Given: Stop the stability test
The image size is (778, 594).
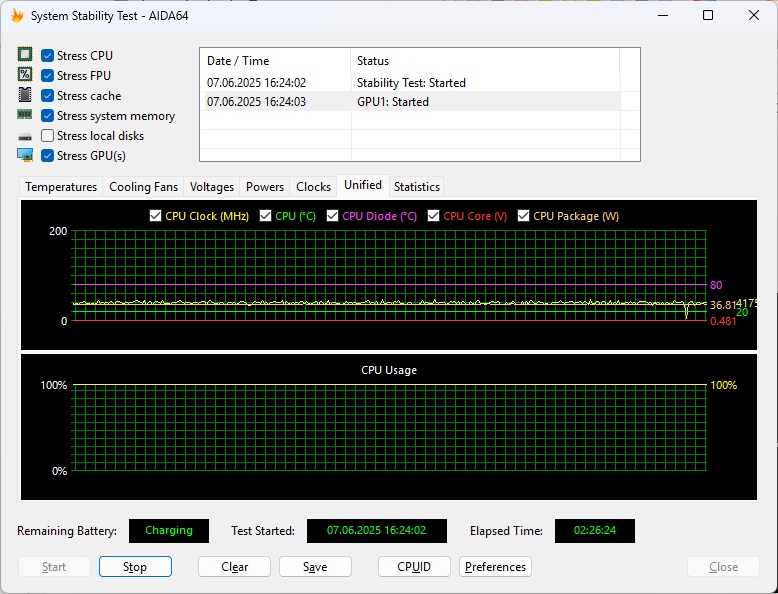Looking at the screenshot, I should pyautogui.click(x=135, y=567).
